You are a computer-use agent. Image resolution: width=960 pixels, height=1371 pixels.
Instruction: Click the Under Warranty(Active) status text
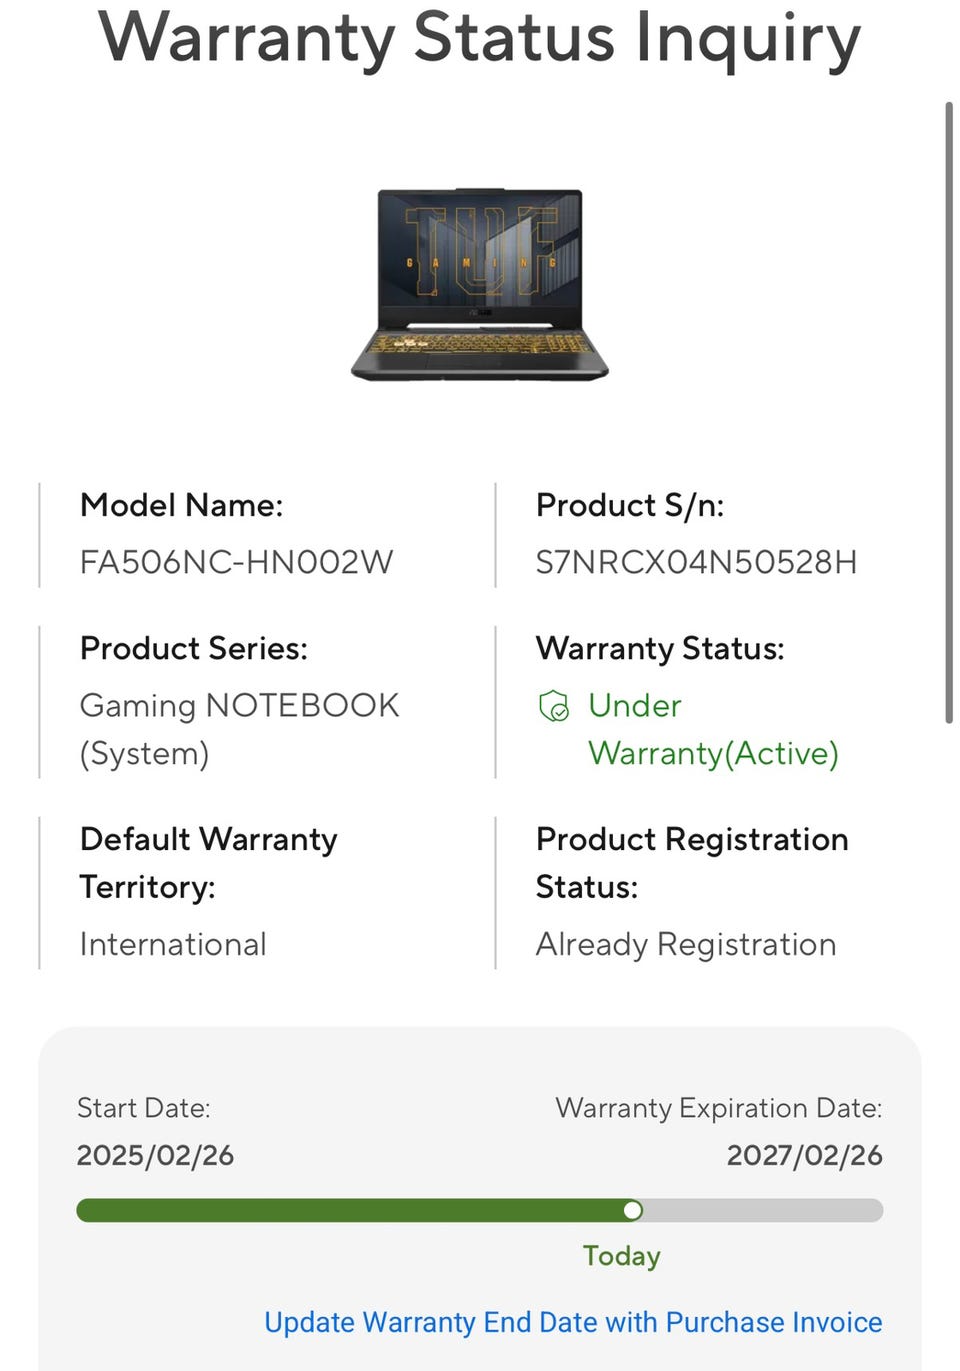(x=713, y=729)
